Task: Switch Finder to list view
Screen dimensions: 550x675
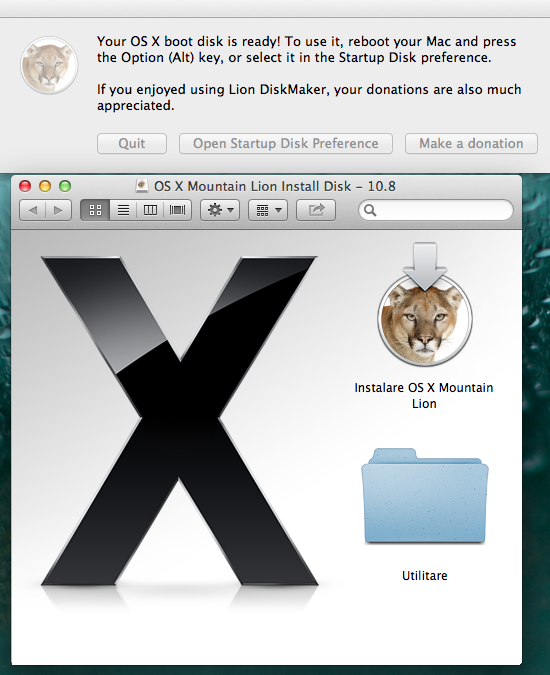Action: pos(123,211)
